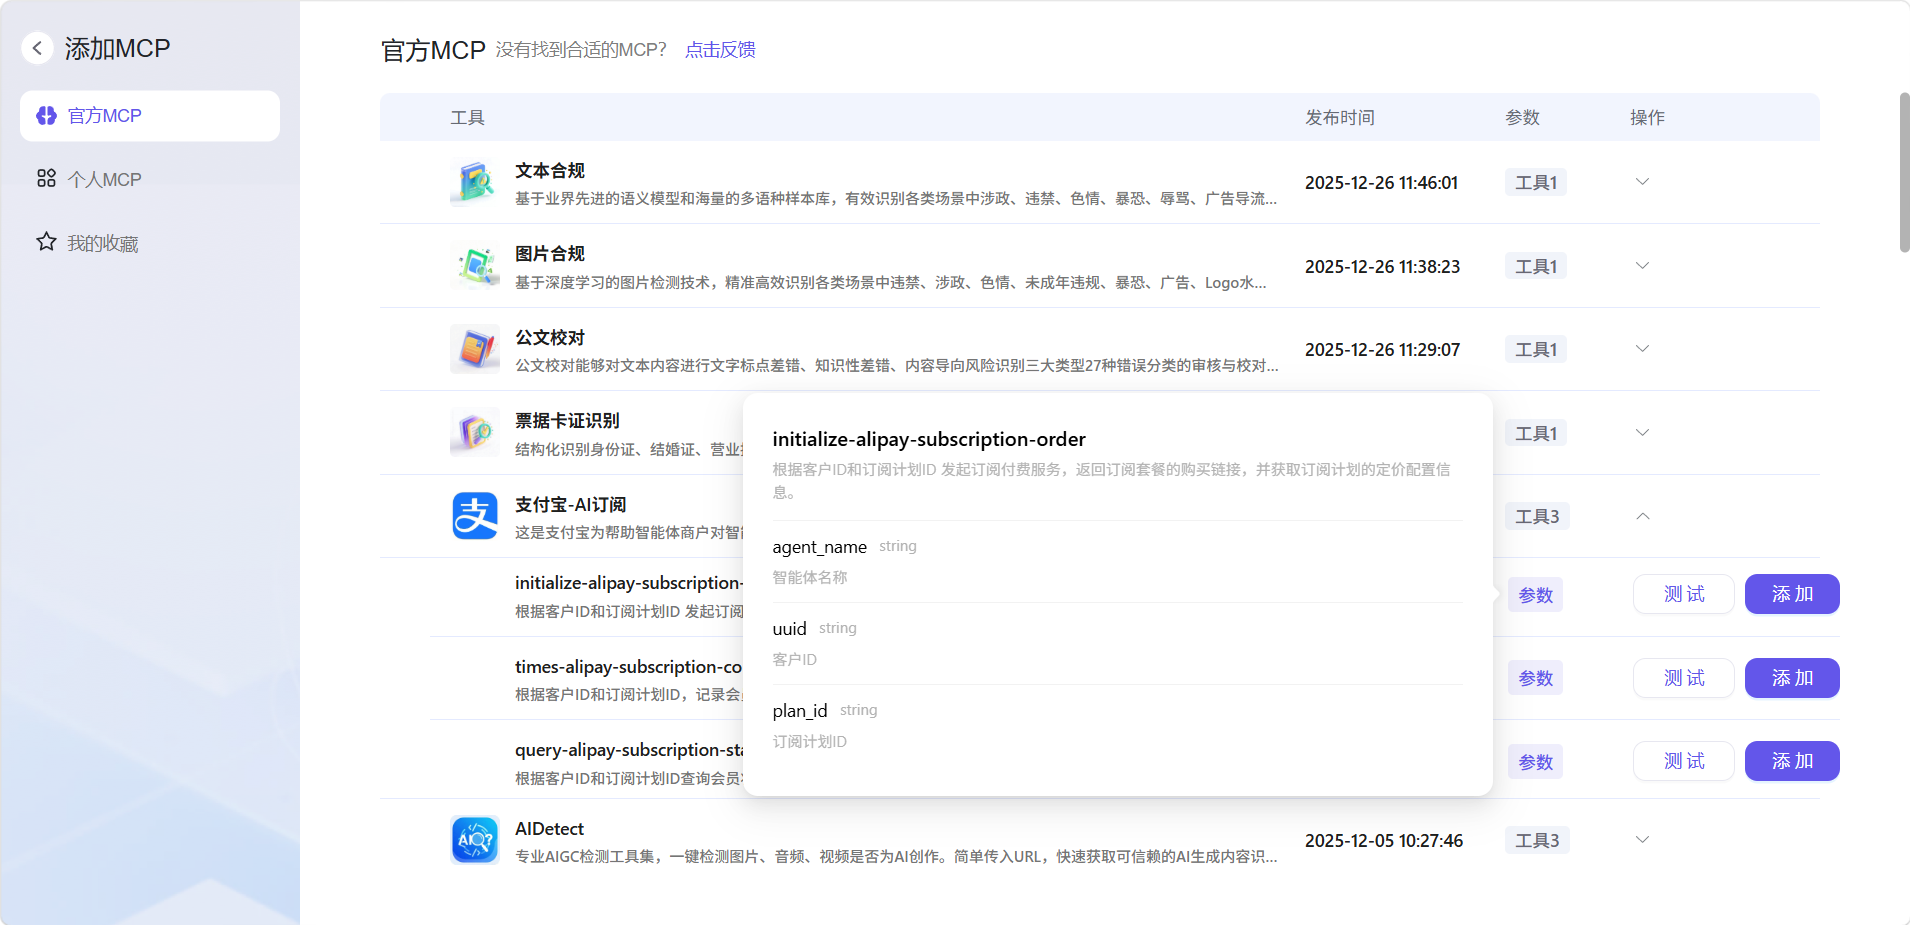This screenshot has width=1910, height=925.
Task: Click the AIDetect tool icon
Action: coord(475,840)
